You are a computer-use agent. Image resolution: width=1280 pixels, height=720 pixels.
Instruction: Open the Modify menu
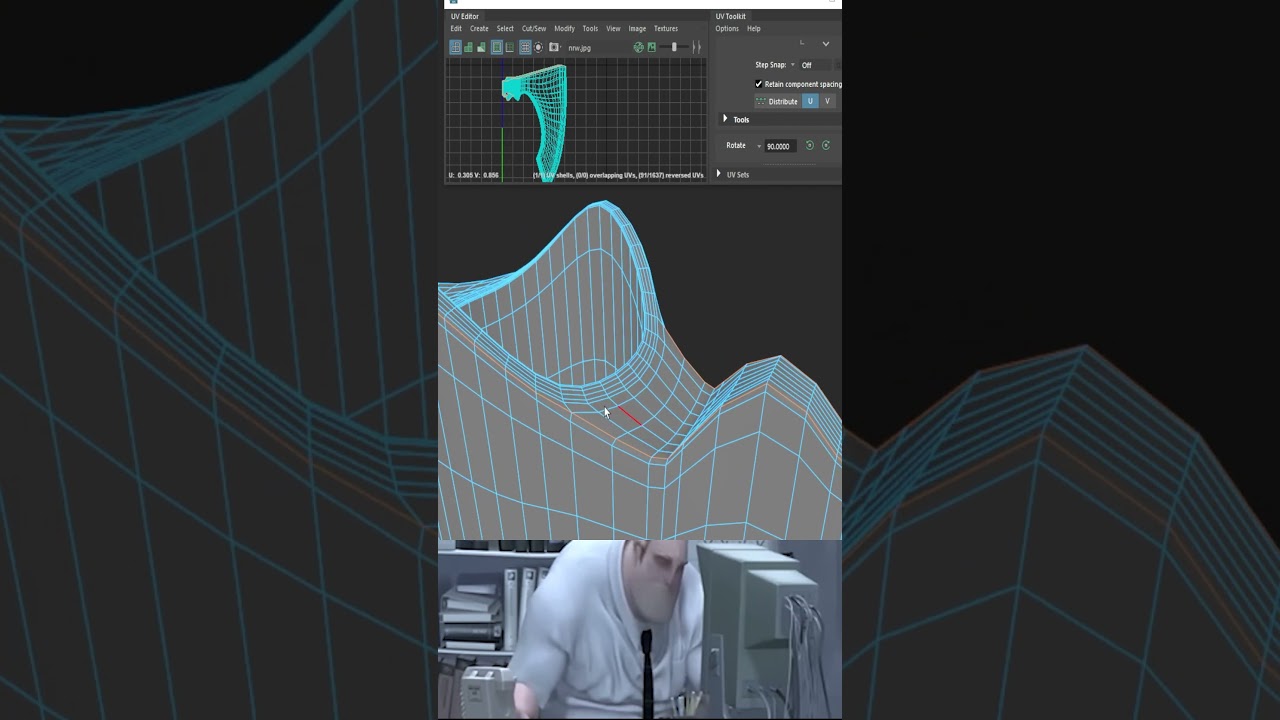coord(564,28)
